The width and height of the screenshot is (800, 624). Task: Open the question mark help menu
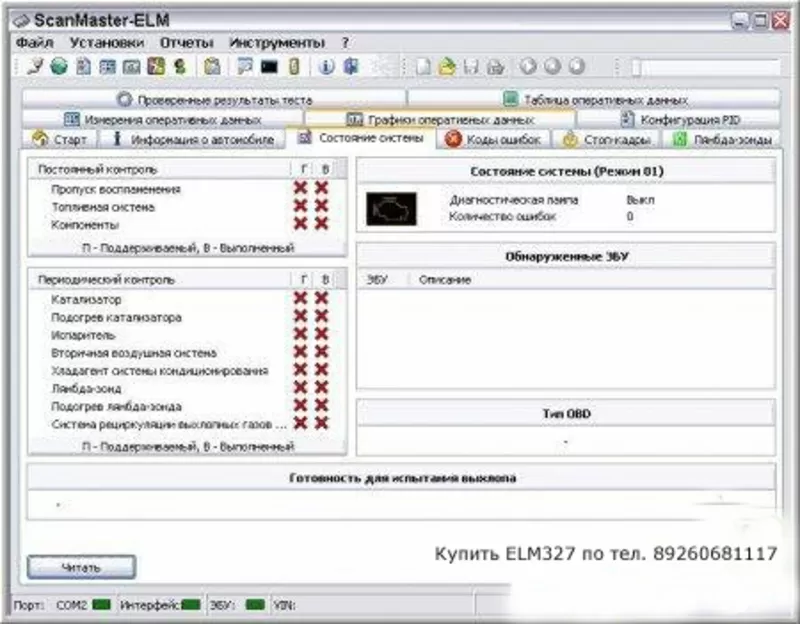coord(345,43)
